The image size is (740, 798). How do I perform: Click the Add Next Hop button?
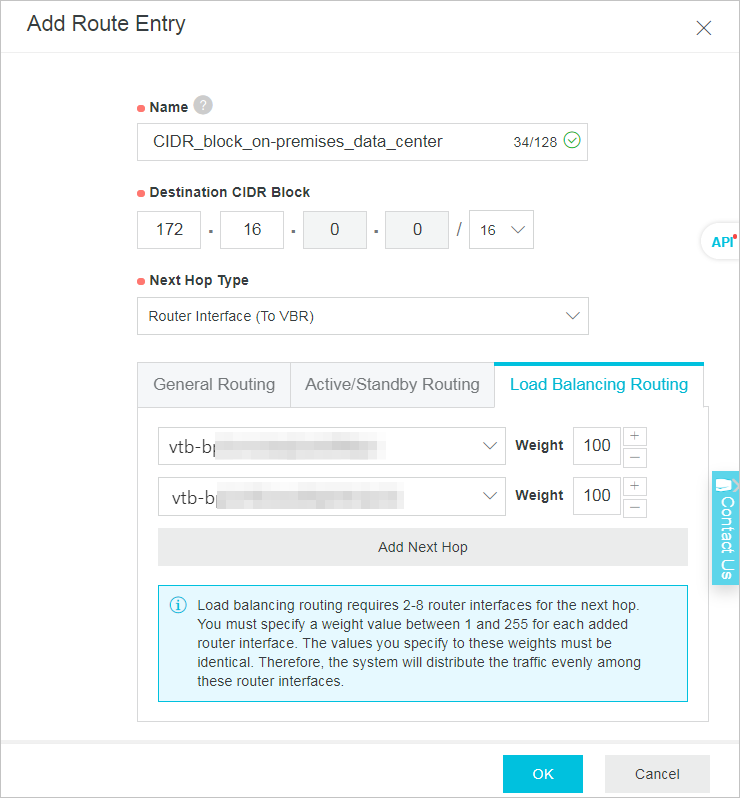pos(423,547)
